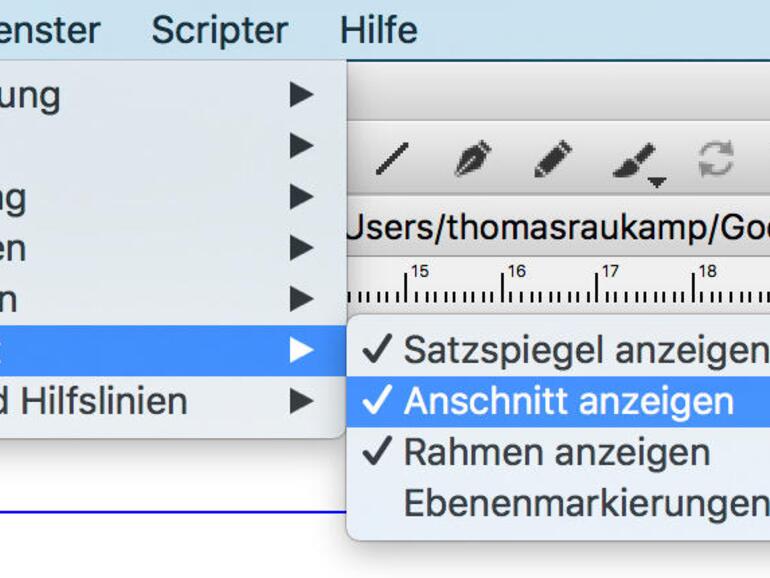Expand the Hilfslinien submenu arrow

tap(301, 401)
